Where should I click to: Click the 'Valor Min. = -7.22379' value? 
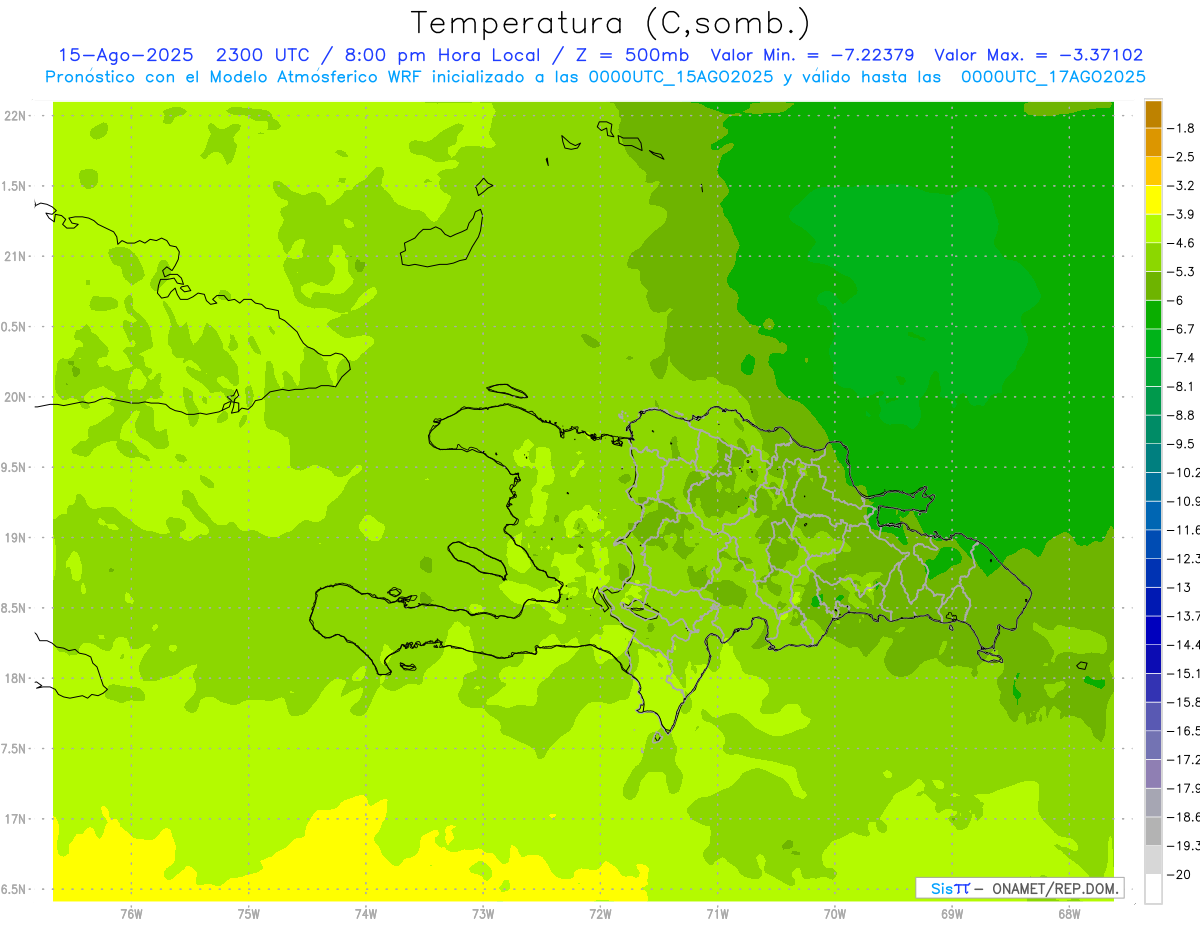[x=812, y=55]
